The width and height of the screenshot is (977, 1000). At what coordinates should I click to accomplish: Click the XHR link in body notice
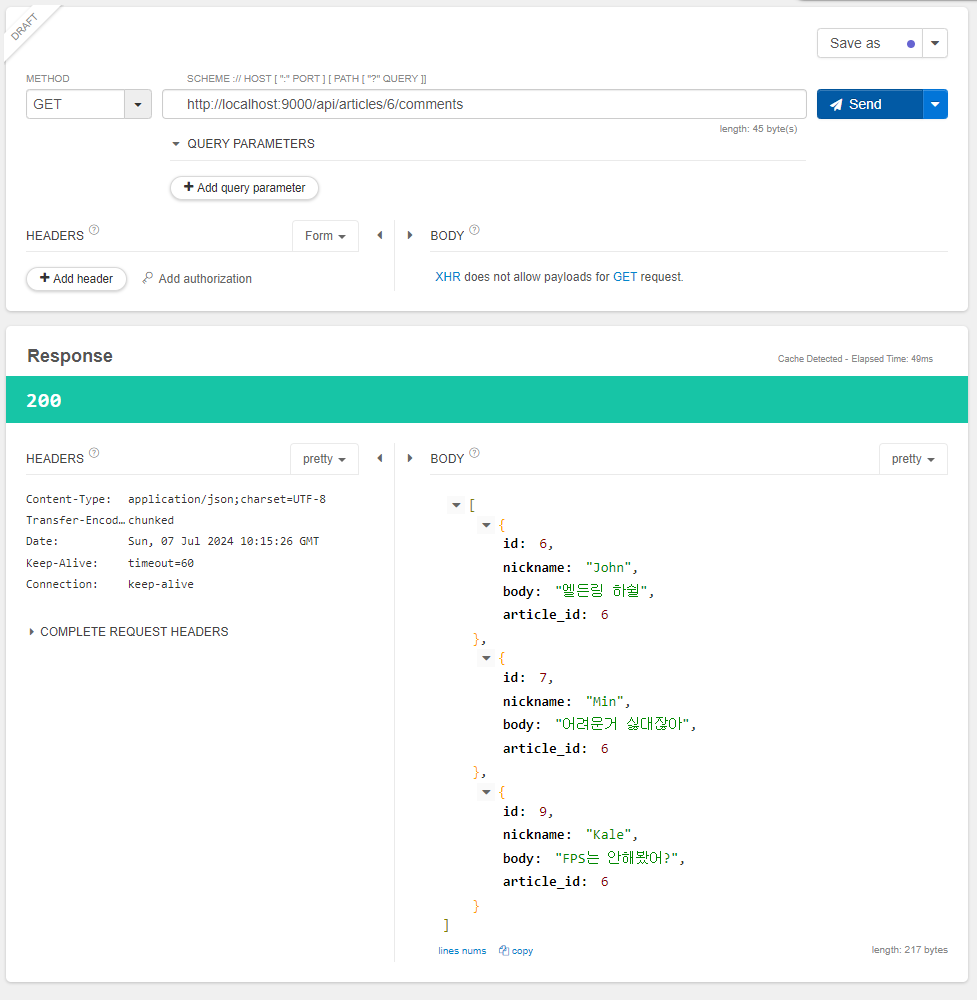[448, 277]
